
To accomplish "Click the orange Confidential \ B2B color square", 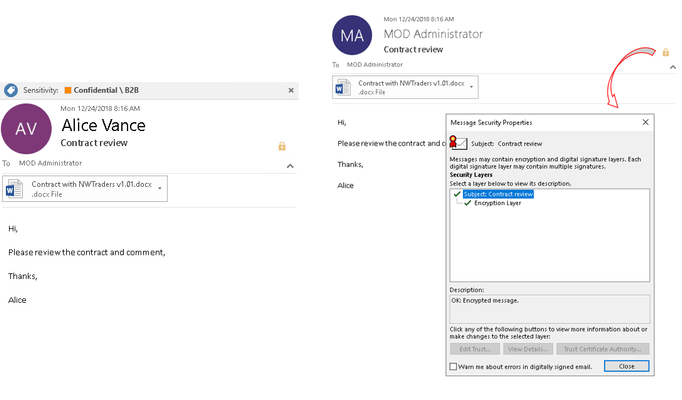I will [x=68, y=90].
